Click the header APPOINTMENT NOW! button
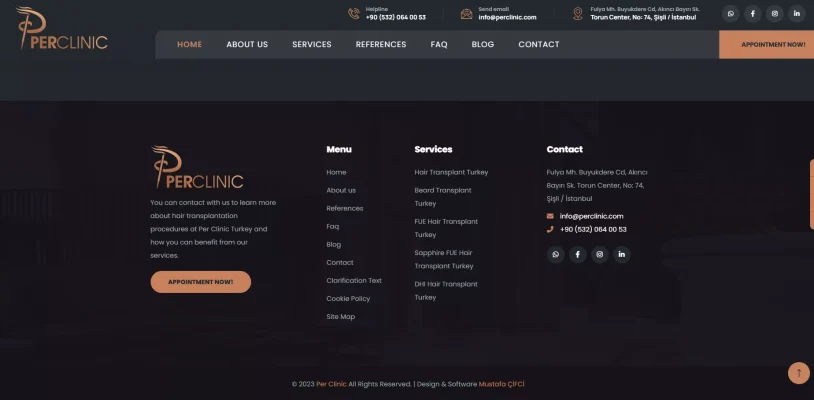The height and width of the screenshot is (400, 814). tap(767, 45)
